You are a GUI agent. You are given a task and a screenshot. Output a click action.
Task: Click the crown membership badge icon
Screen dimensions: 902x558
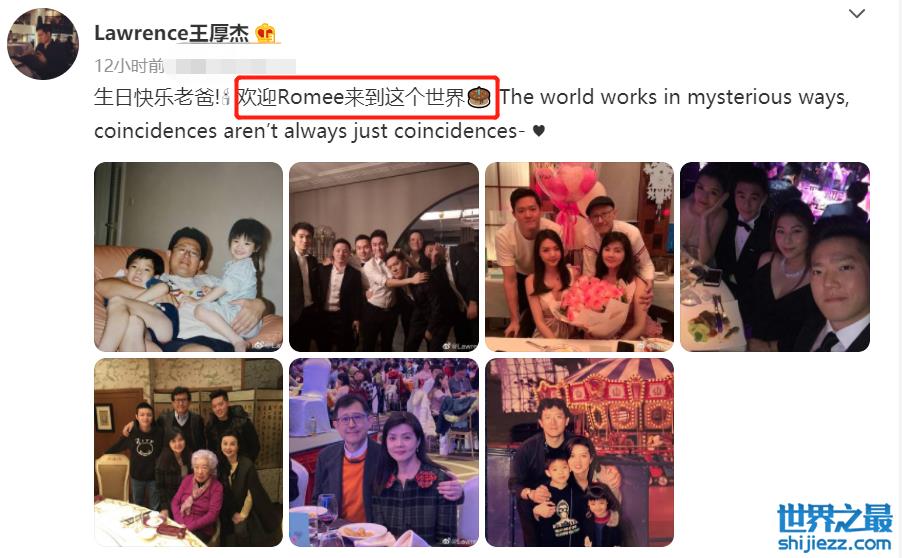(x=265, y=33)
